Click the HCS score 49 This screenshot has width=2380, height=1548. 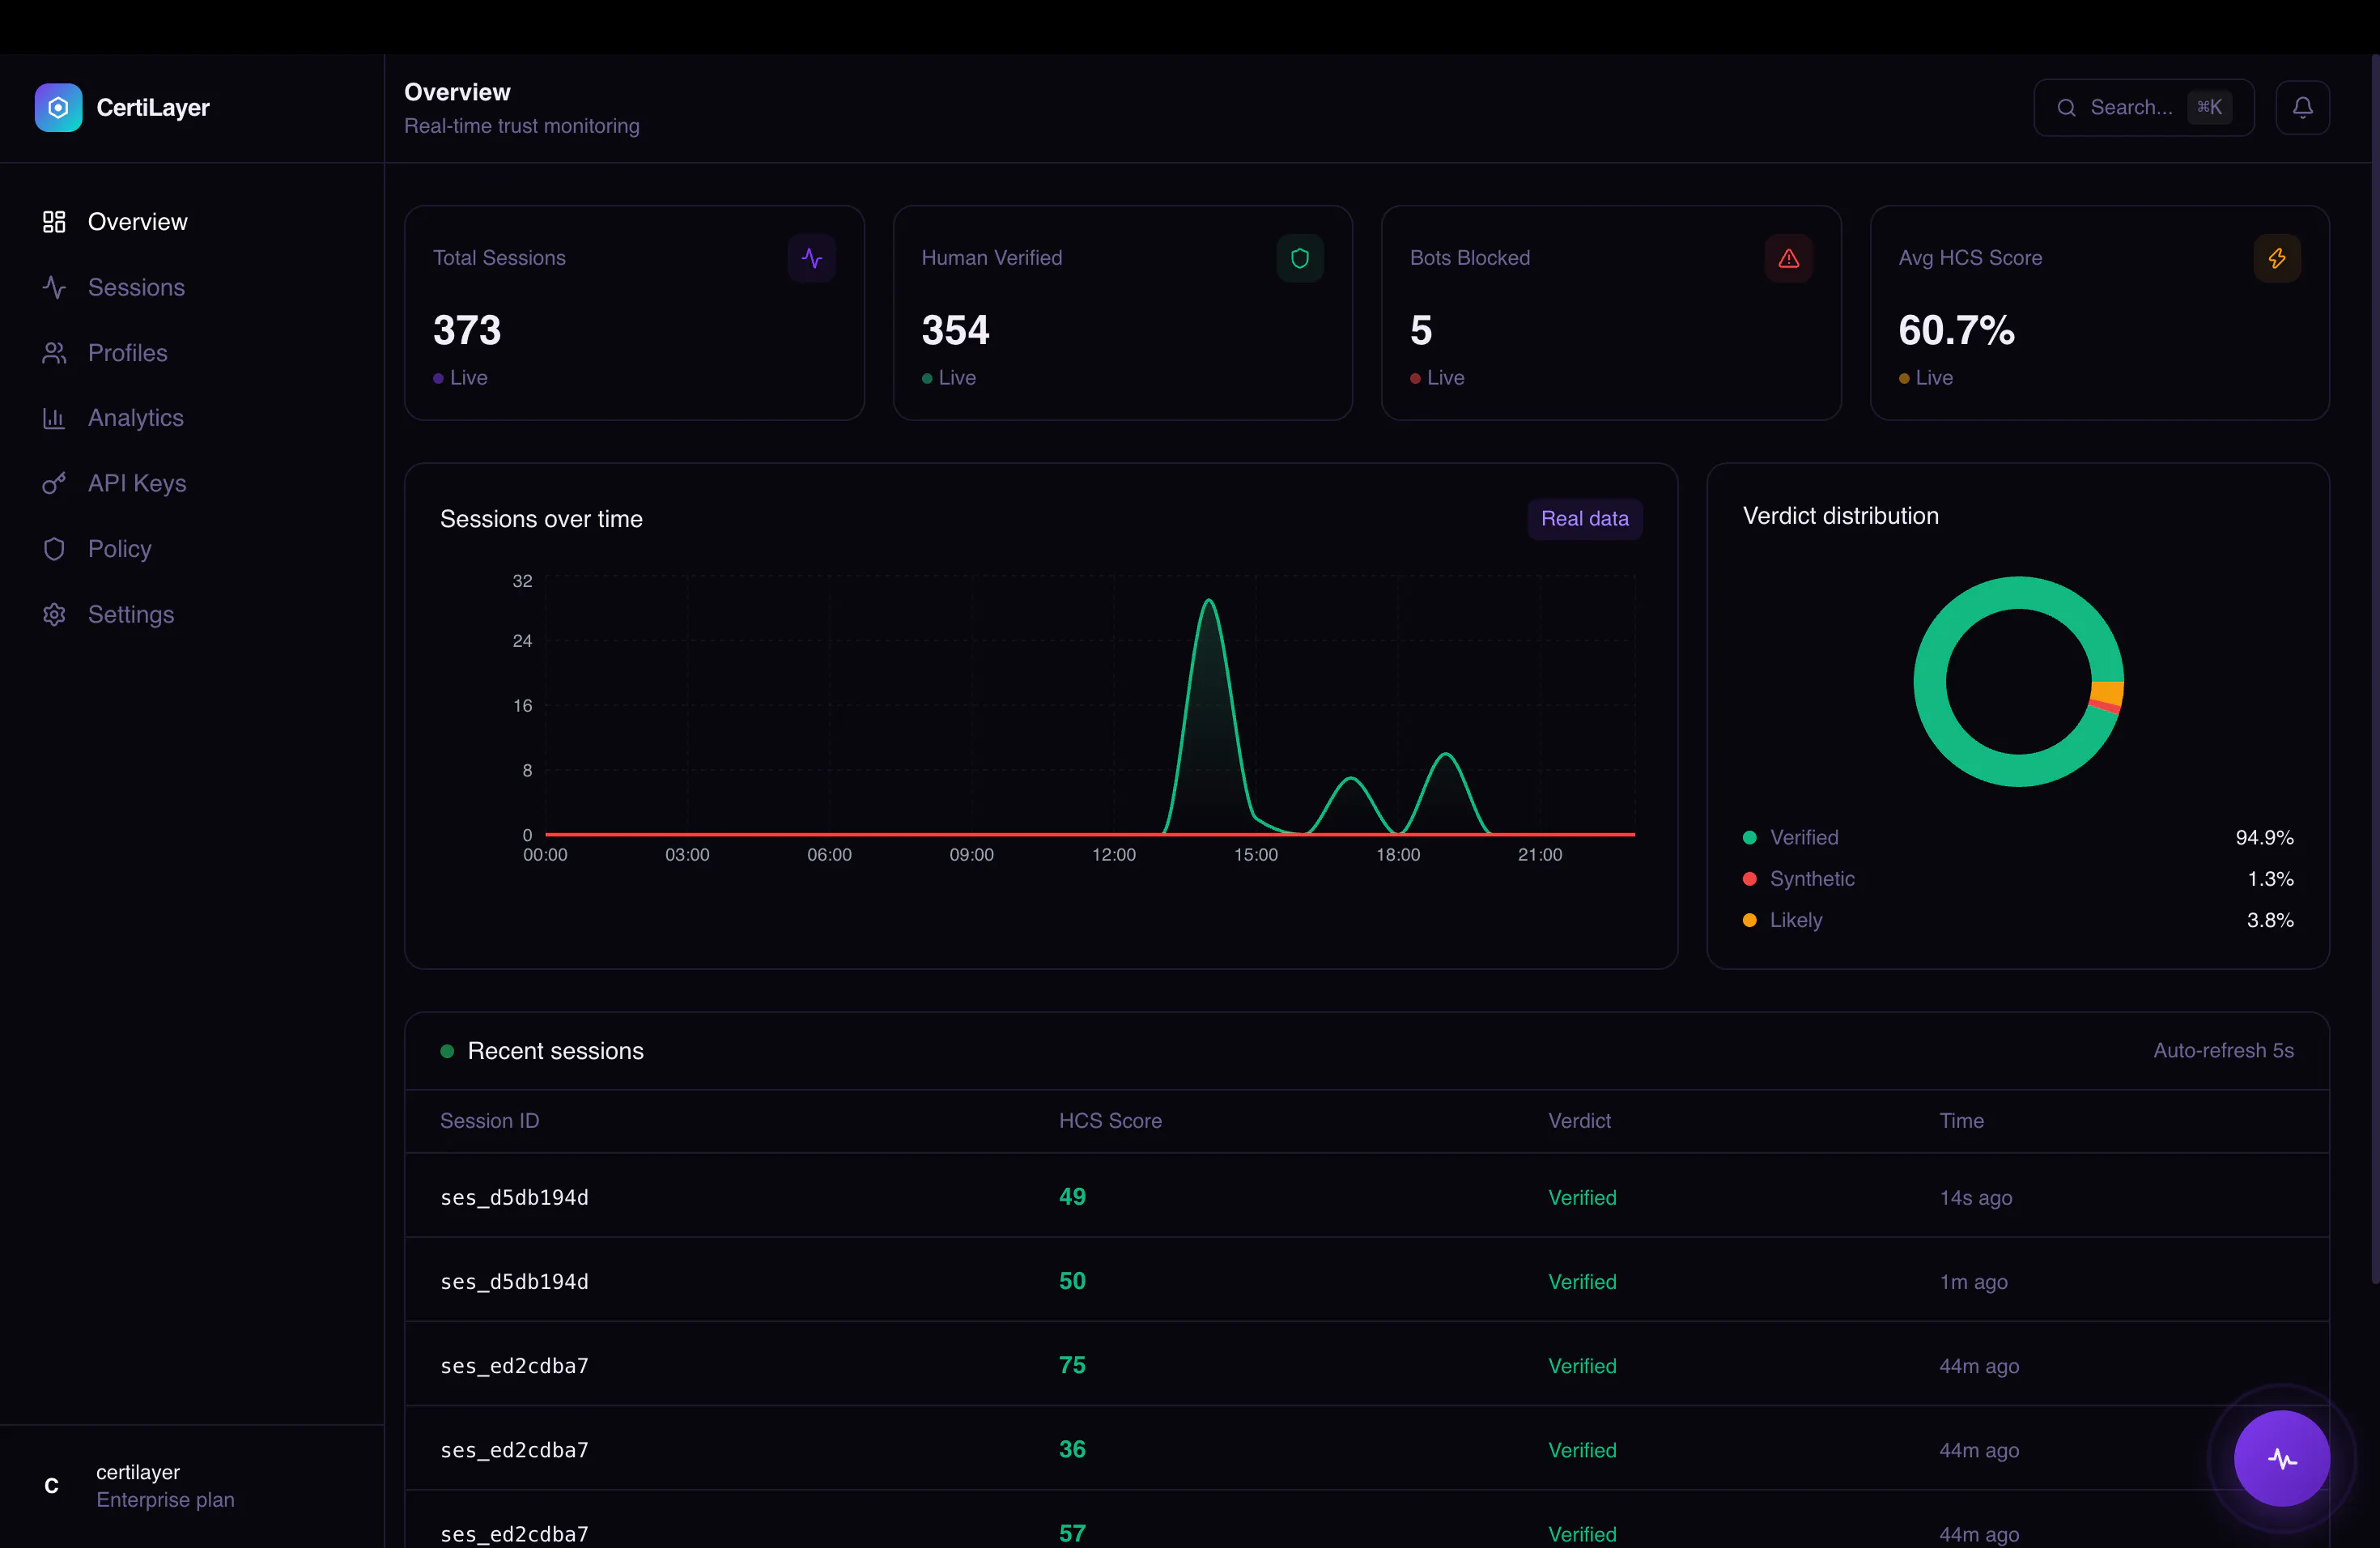pyautogui.click(x=1072, y=1197)
